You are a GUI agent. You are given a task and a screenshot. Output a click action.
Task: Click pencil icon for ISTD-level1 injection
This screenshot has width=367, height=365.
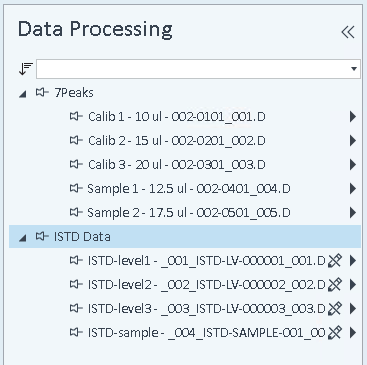tap(335, 260)
